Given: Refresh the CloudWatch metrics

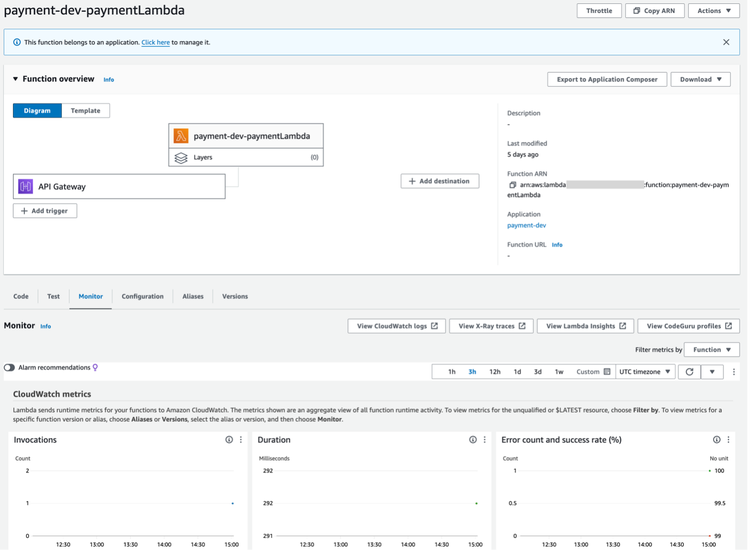Looking at the screenshot, I should click(x=689, y=372).
